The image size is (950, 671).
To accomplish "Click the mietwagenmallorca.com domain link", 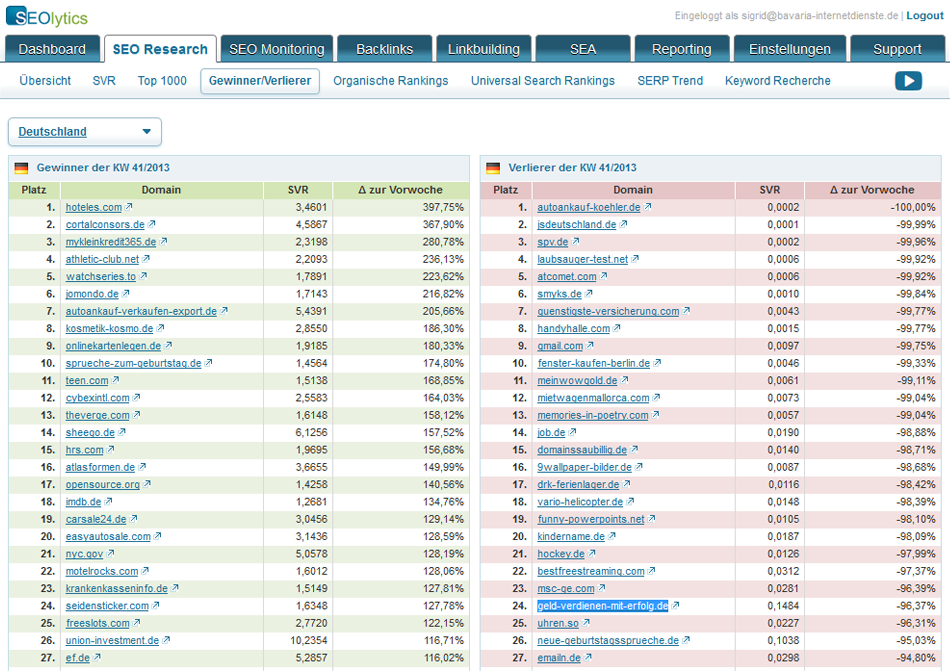I will pyautogui.click(x=593, y=398).
